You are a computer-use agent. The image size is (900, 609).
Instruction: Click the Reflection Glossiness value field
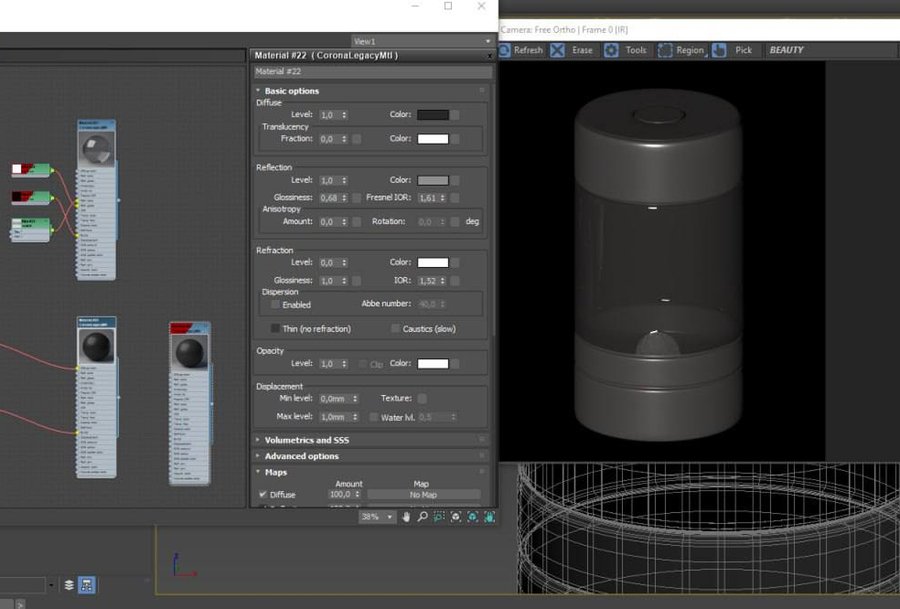tap(329, 198)
